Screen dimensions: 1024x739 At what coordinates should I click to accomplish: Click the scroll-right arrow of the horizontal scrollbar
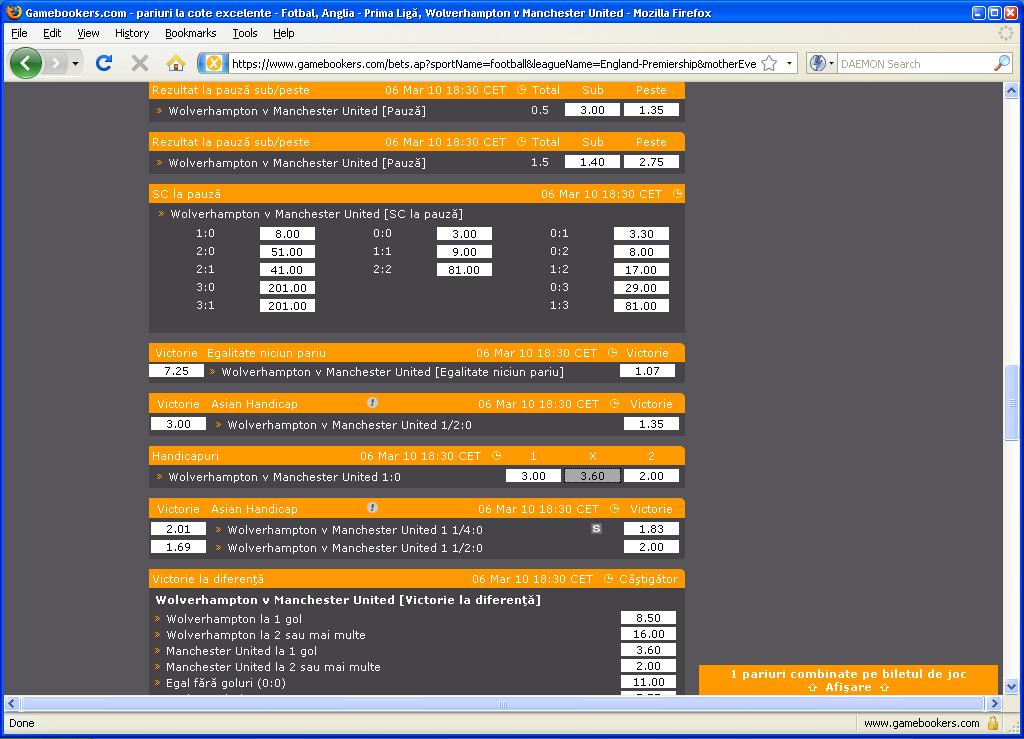click(994, 704)
